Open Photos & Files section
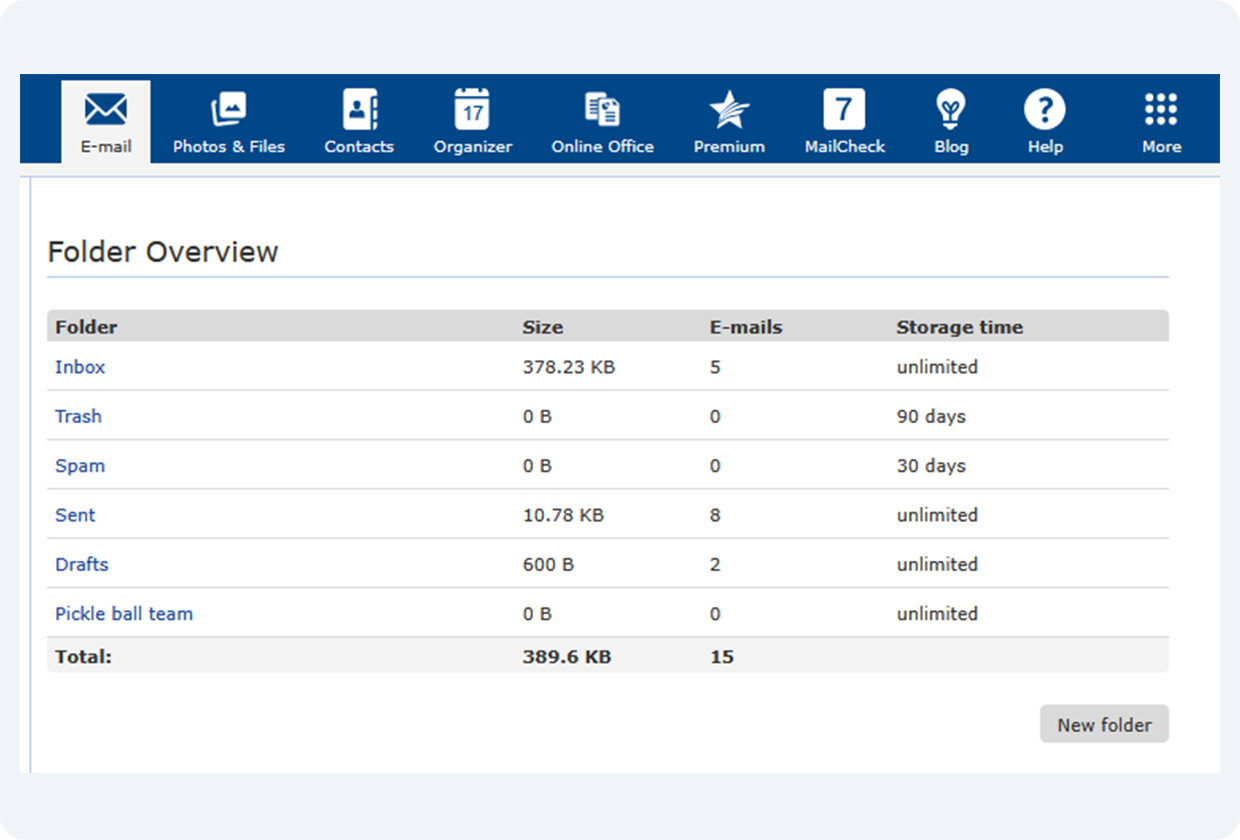1240x840 pixels. [229, 110]
